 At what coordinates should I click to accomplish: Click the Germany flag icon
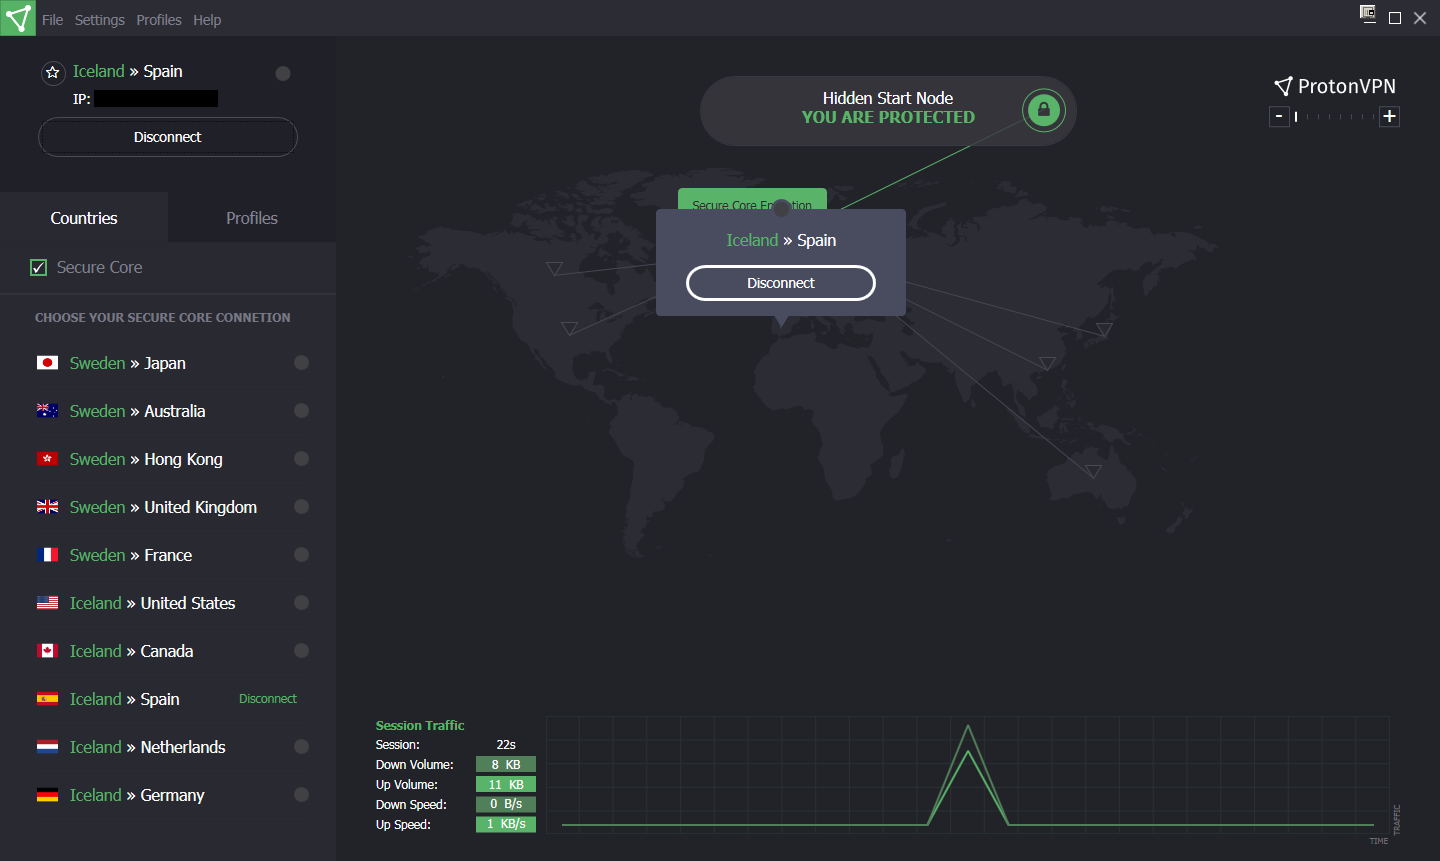[x=47, y=795]
